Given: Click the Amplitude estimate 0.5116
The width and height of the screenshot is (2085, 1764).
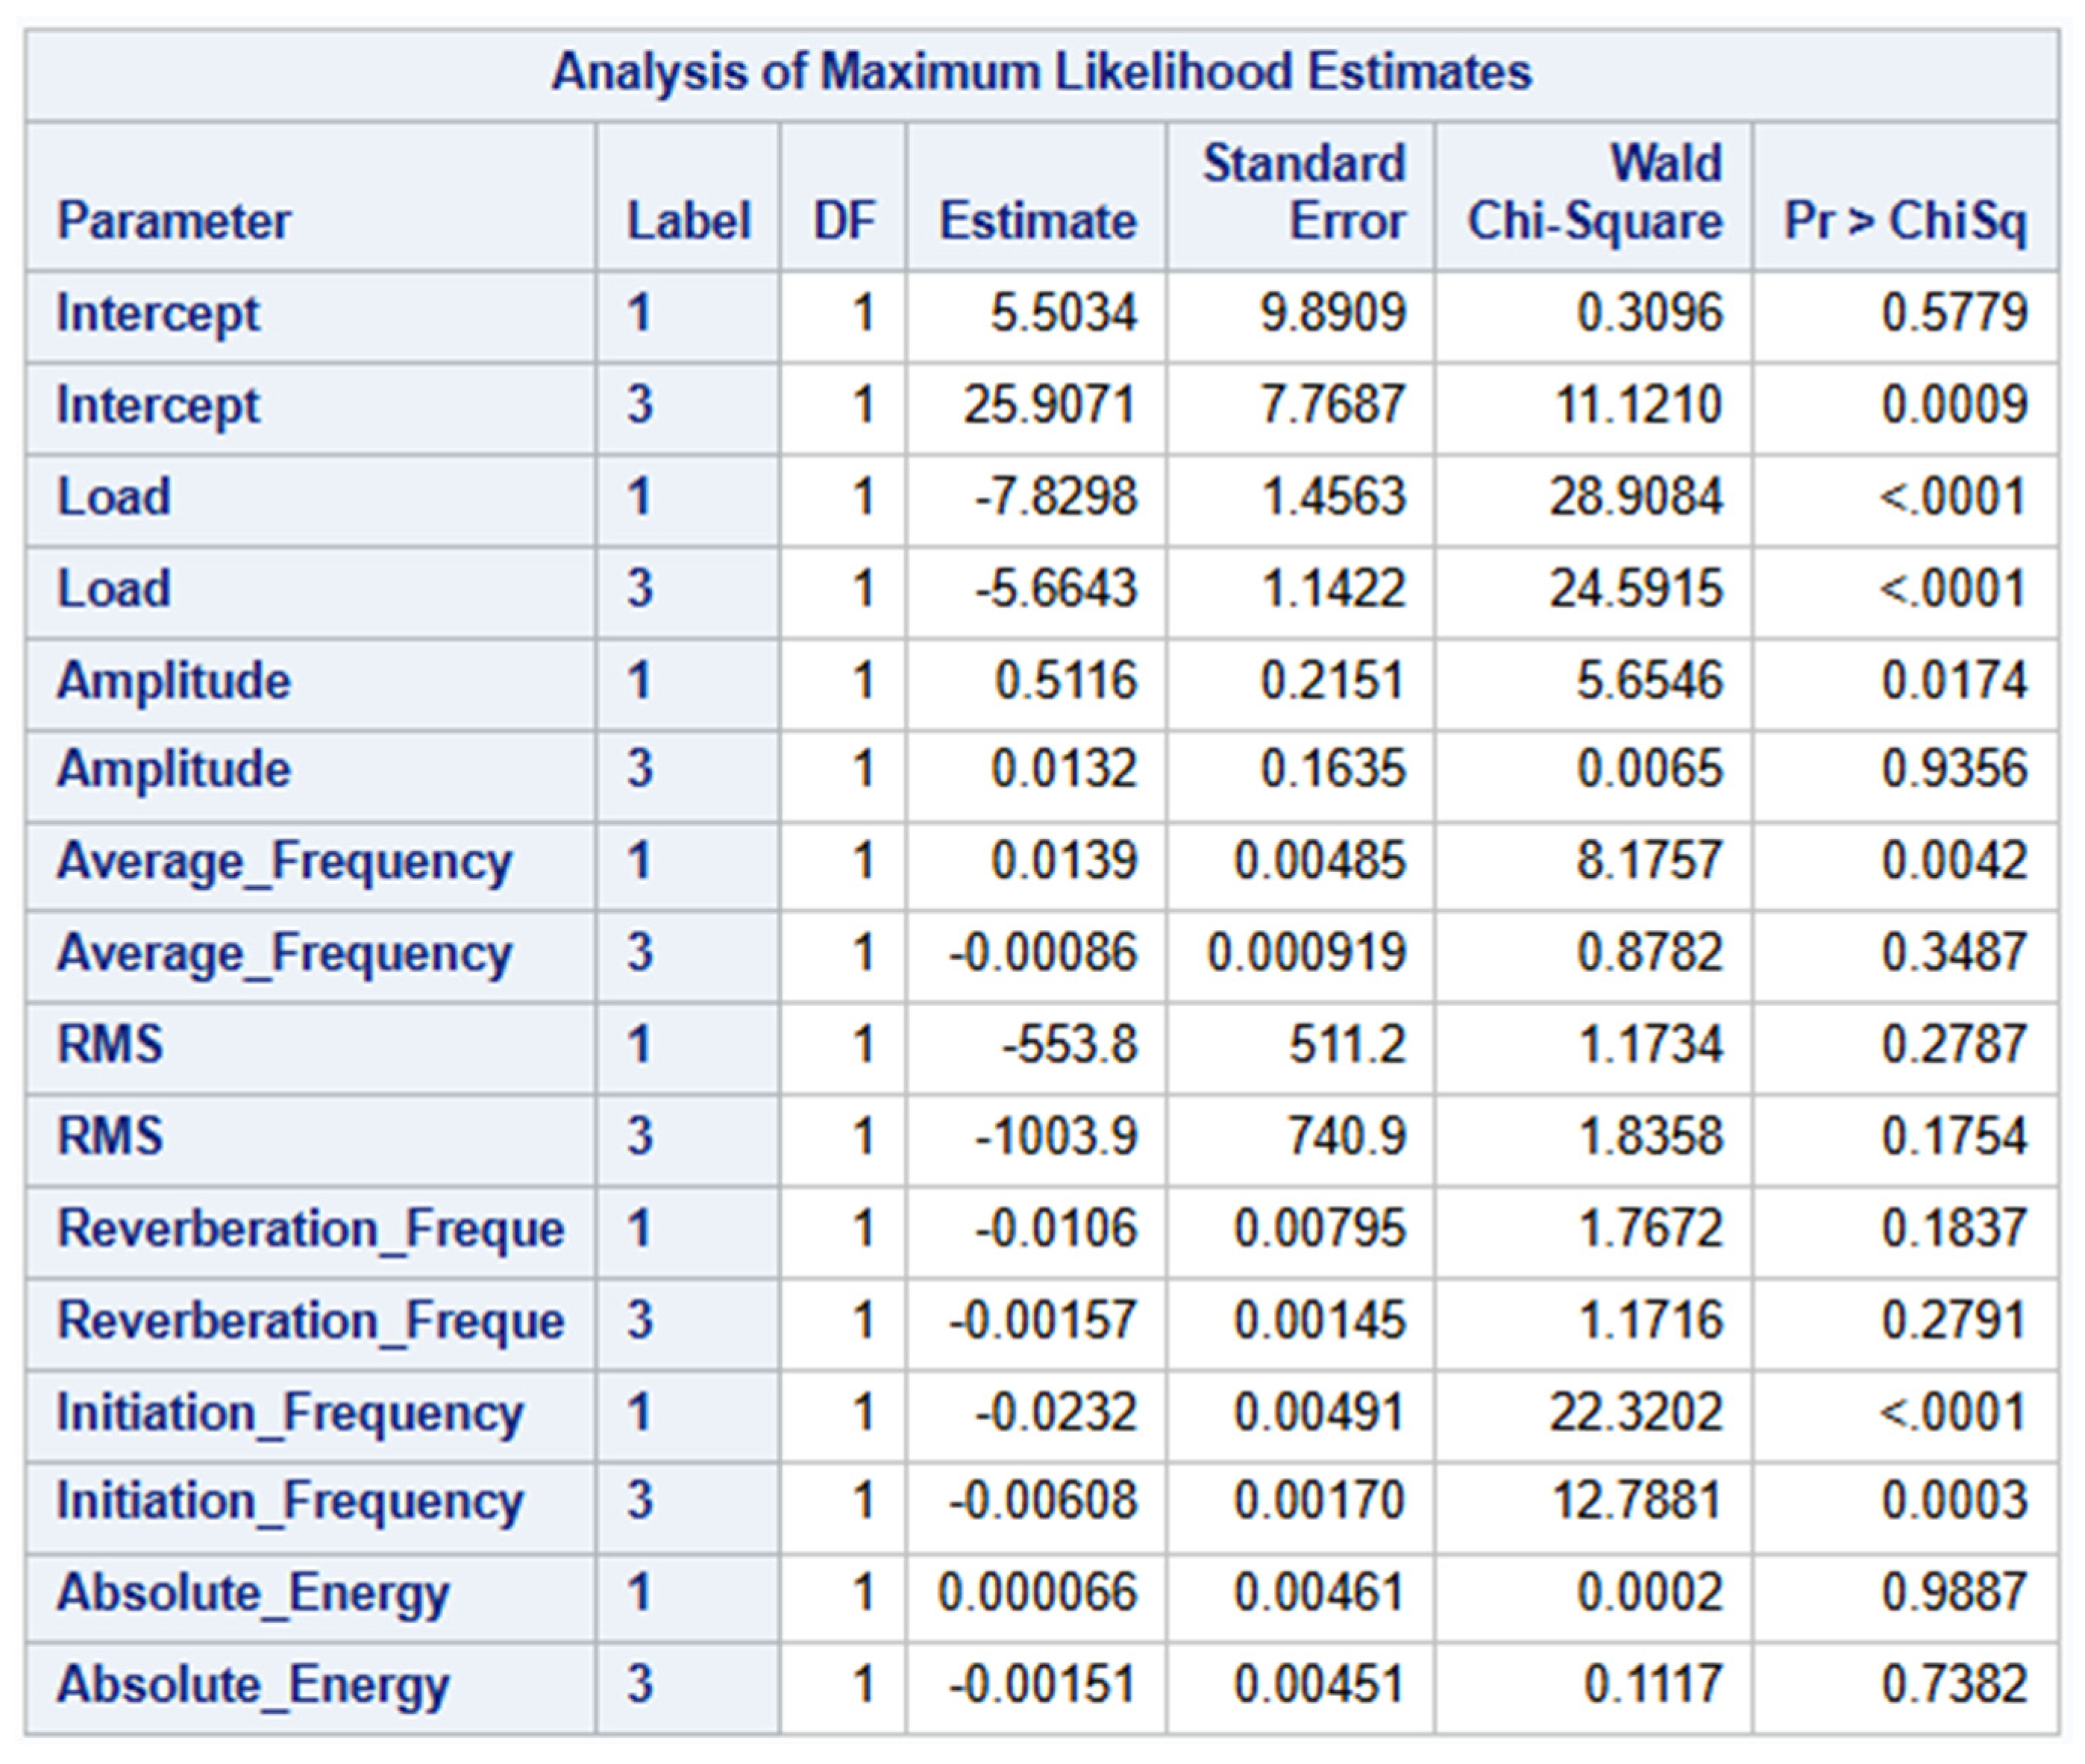Looking at the screenshot, I should 1066,681.
